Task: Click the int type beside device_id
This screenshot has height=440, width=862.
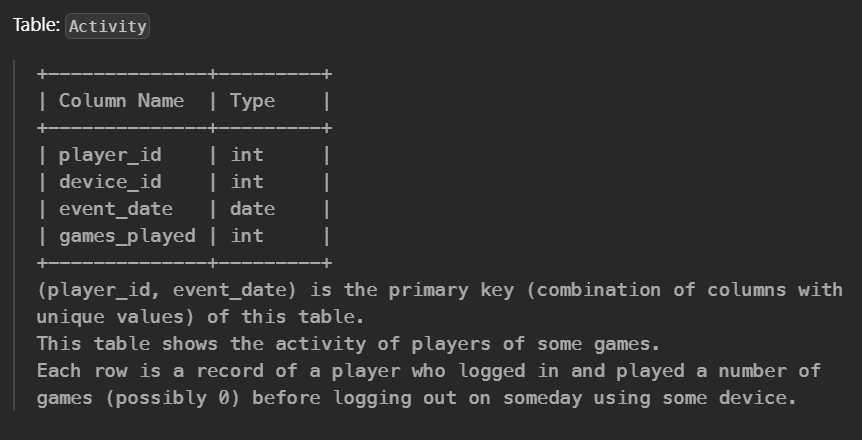Action: (247, 182)
